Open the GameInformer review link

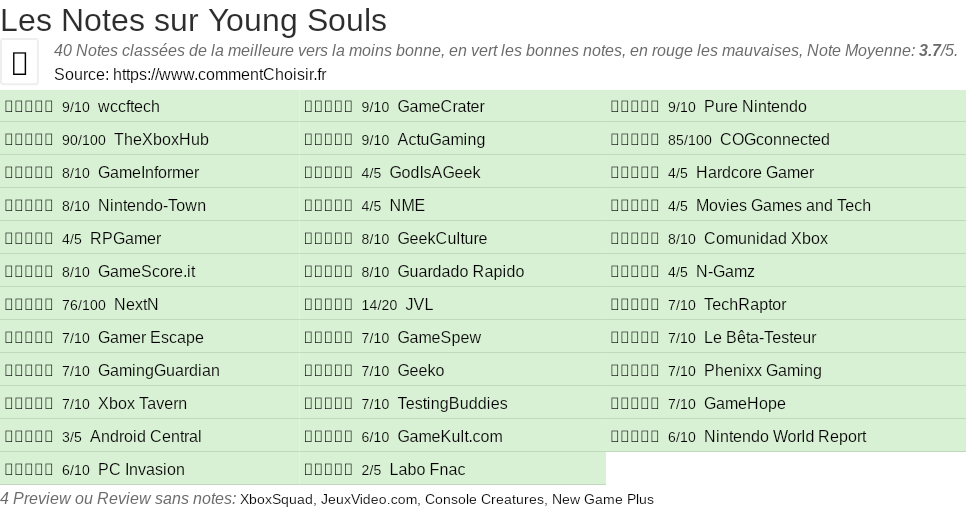pos(148,173)
